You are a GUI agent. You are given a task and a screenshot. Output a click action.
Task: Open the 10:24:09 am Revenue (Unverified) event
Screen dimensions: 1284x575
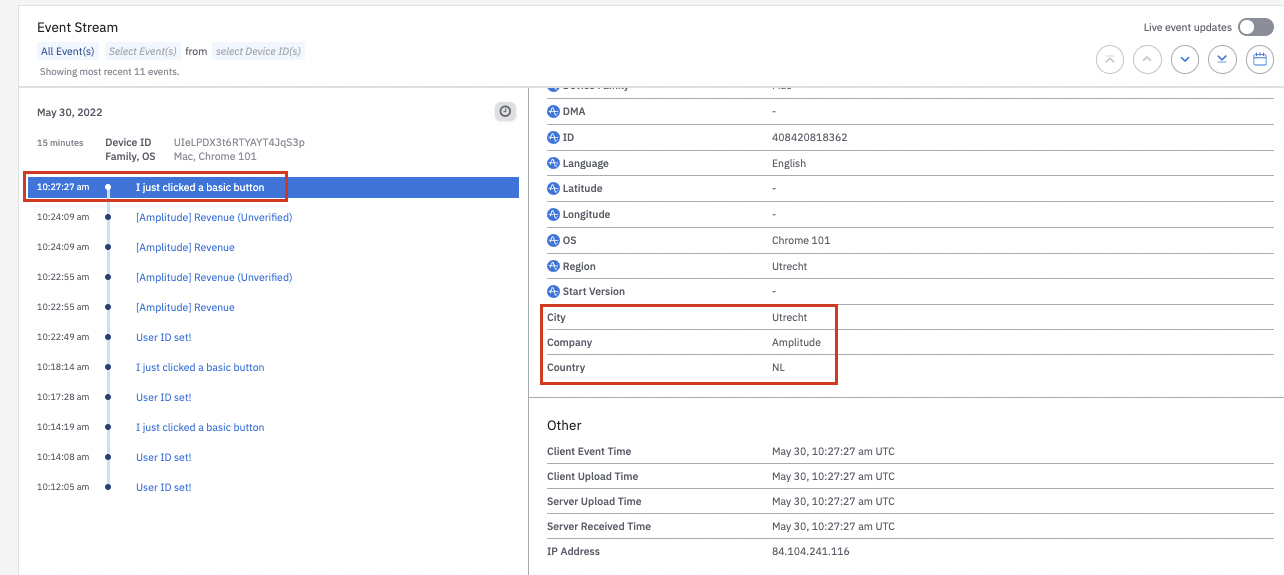214,217
